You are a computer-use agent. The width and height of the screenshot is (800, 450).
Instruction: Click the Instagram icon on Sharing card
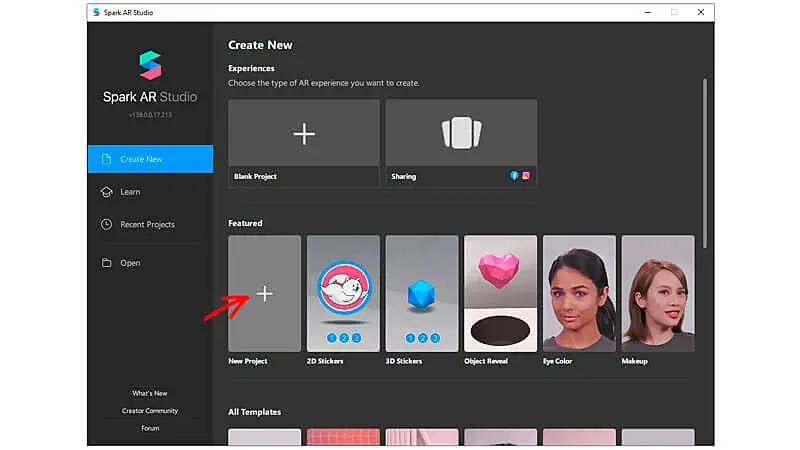tap(526, 176)
